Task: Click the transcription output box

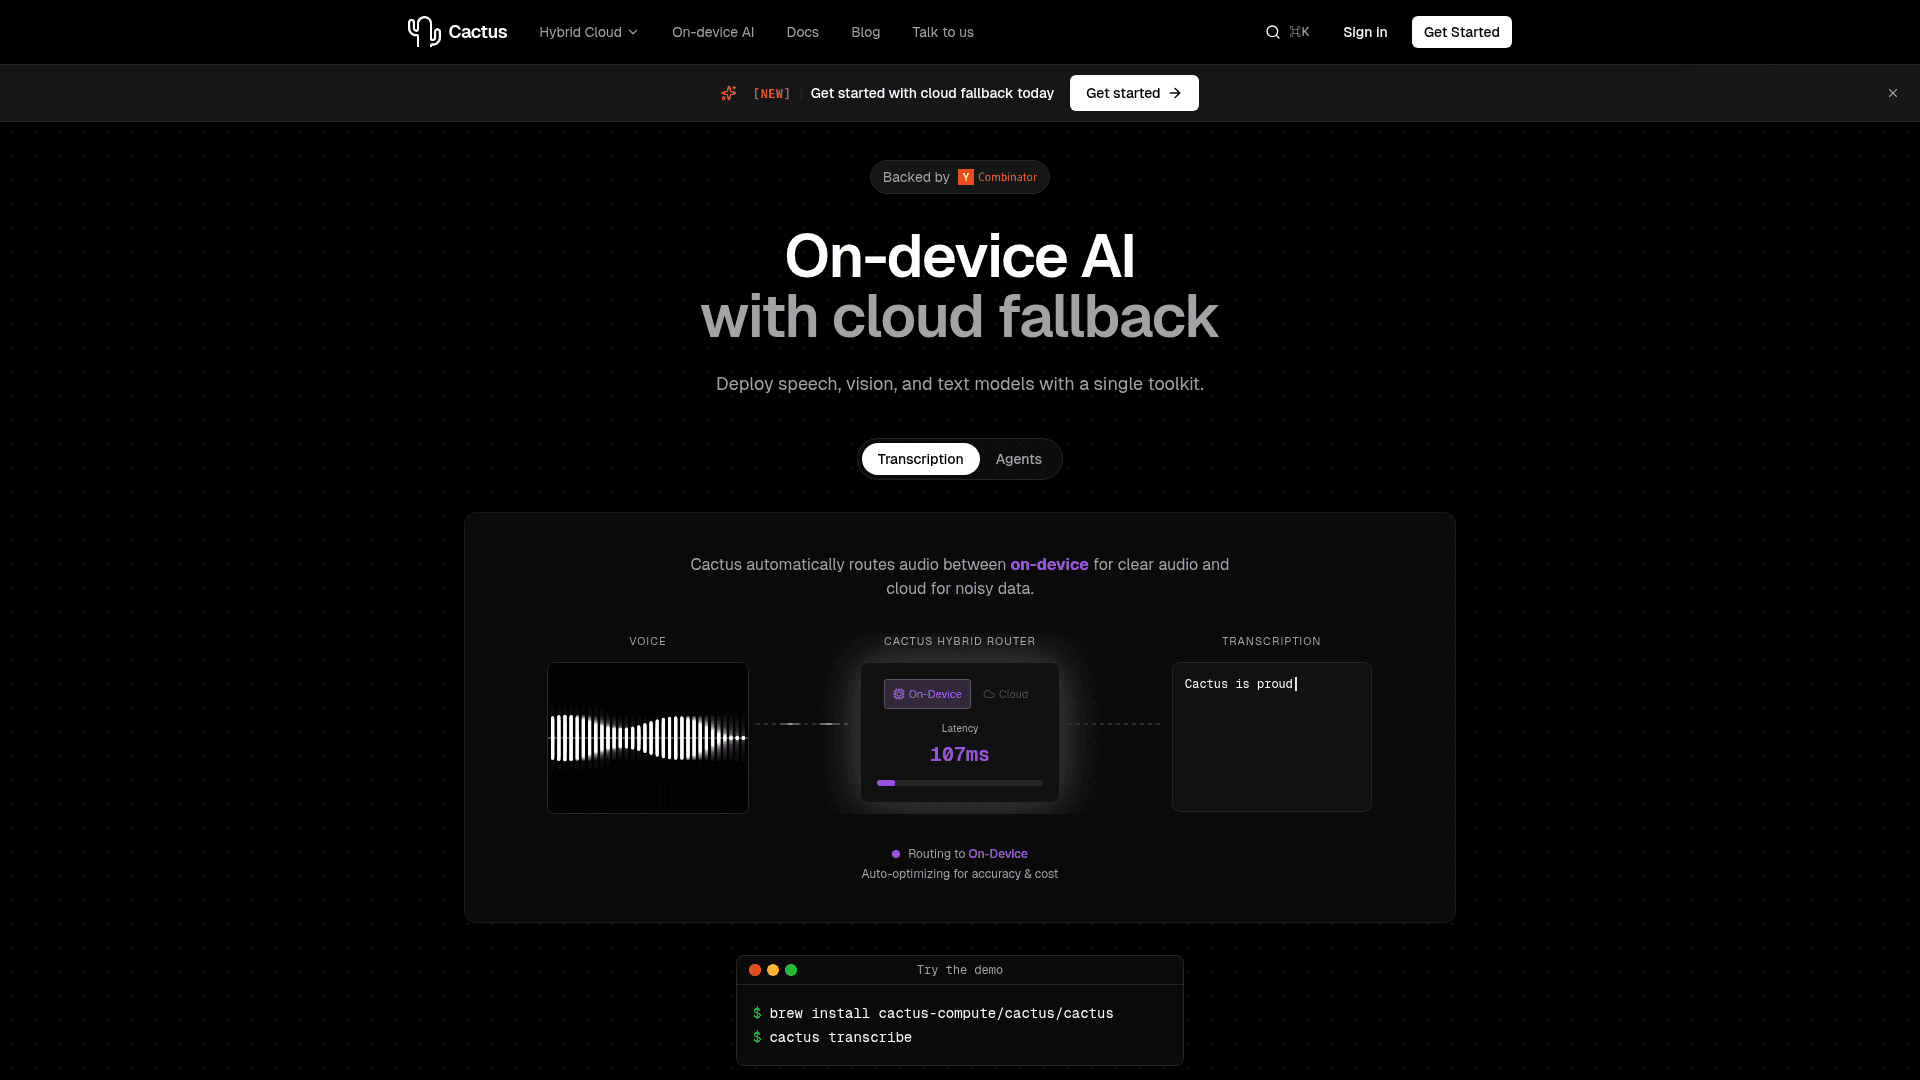Action: coord(1272,737)
